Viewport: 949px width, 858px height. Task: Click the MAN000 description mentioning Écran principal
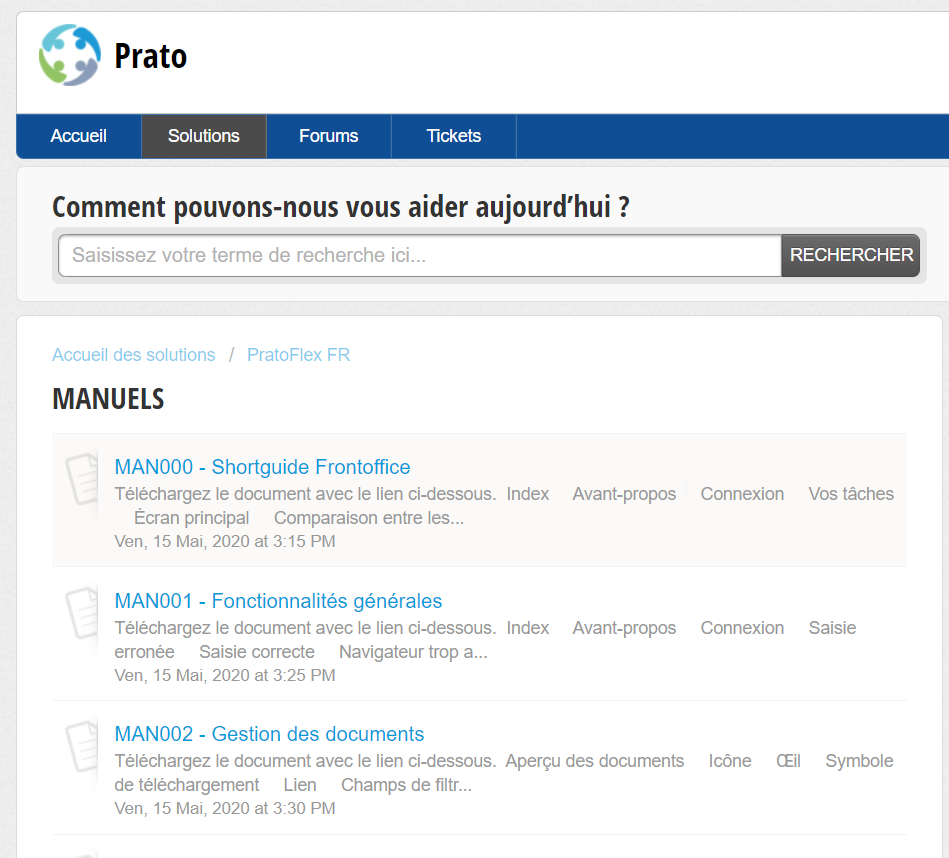504,506
